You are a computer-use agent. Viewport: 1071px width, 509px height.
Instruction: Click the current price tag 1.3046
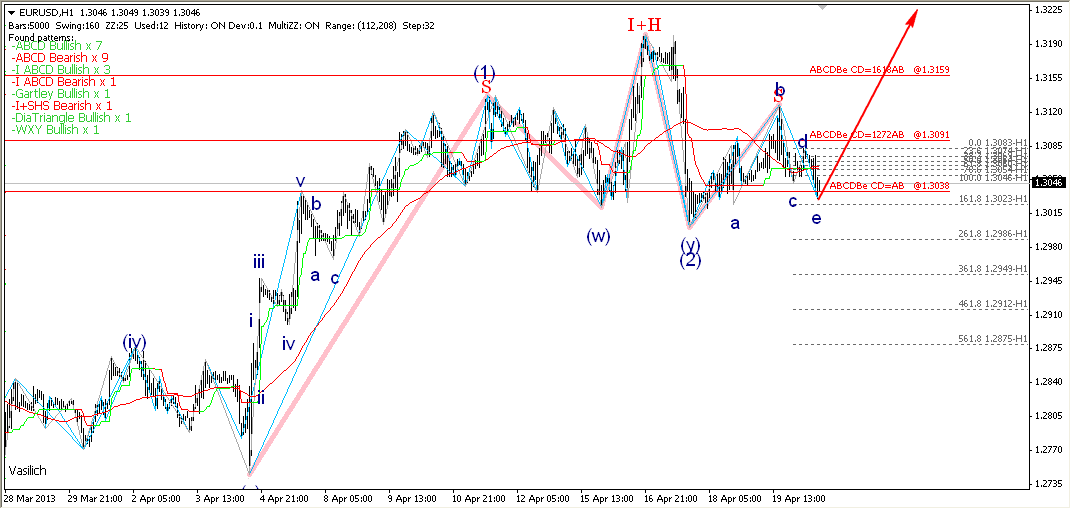(1048, 182)
